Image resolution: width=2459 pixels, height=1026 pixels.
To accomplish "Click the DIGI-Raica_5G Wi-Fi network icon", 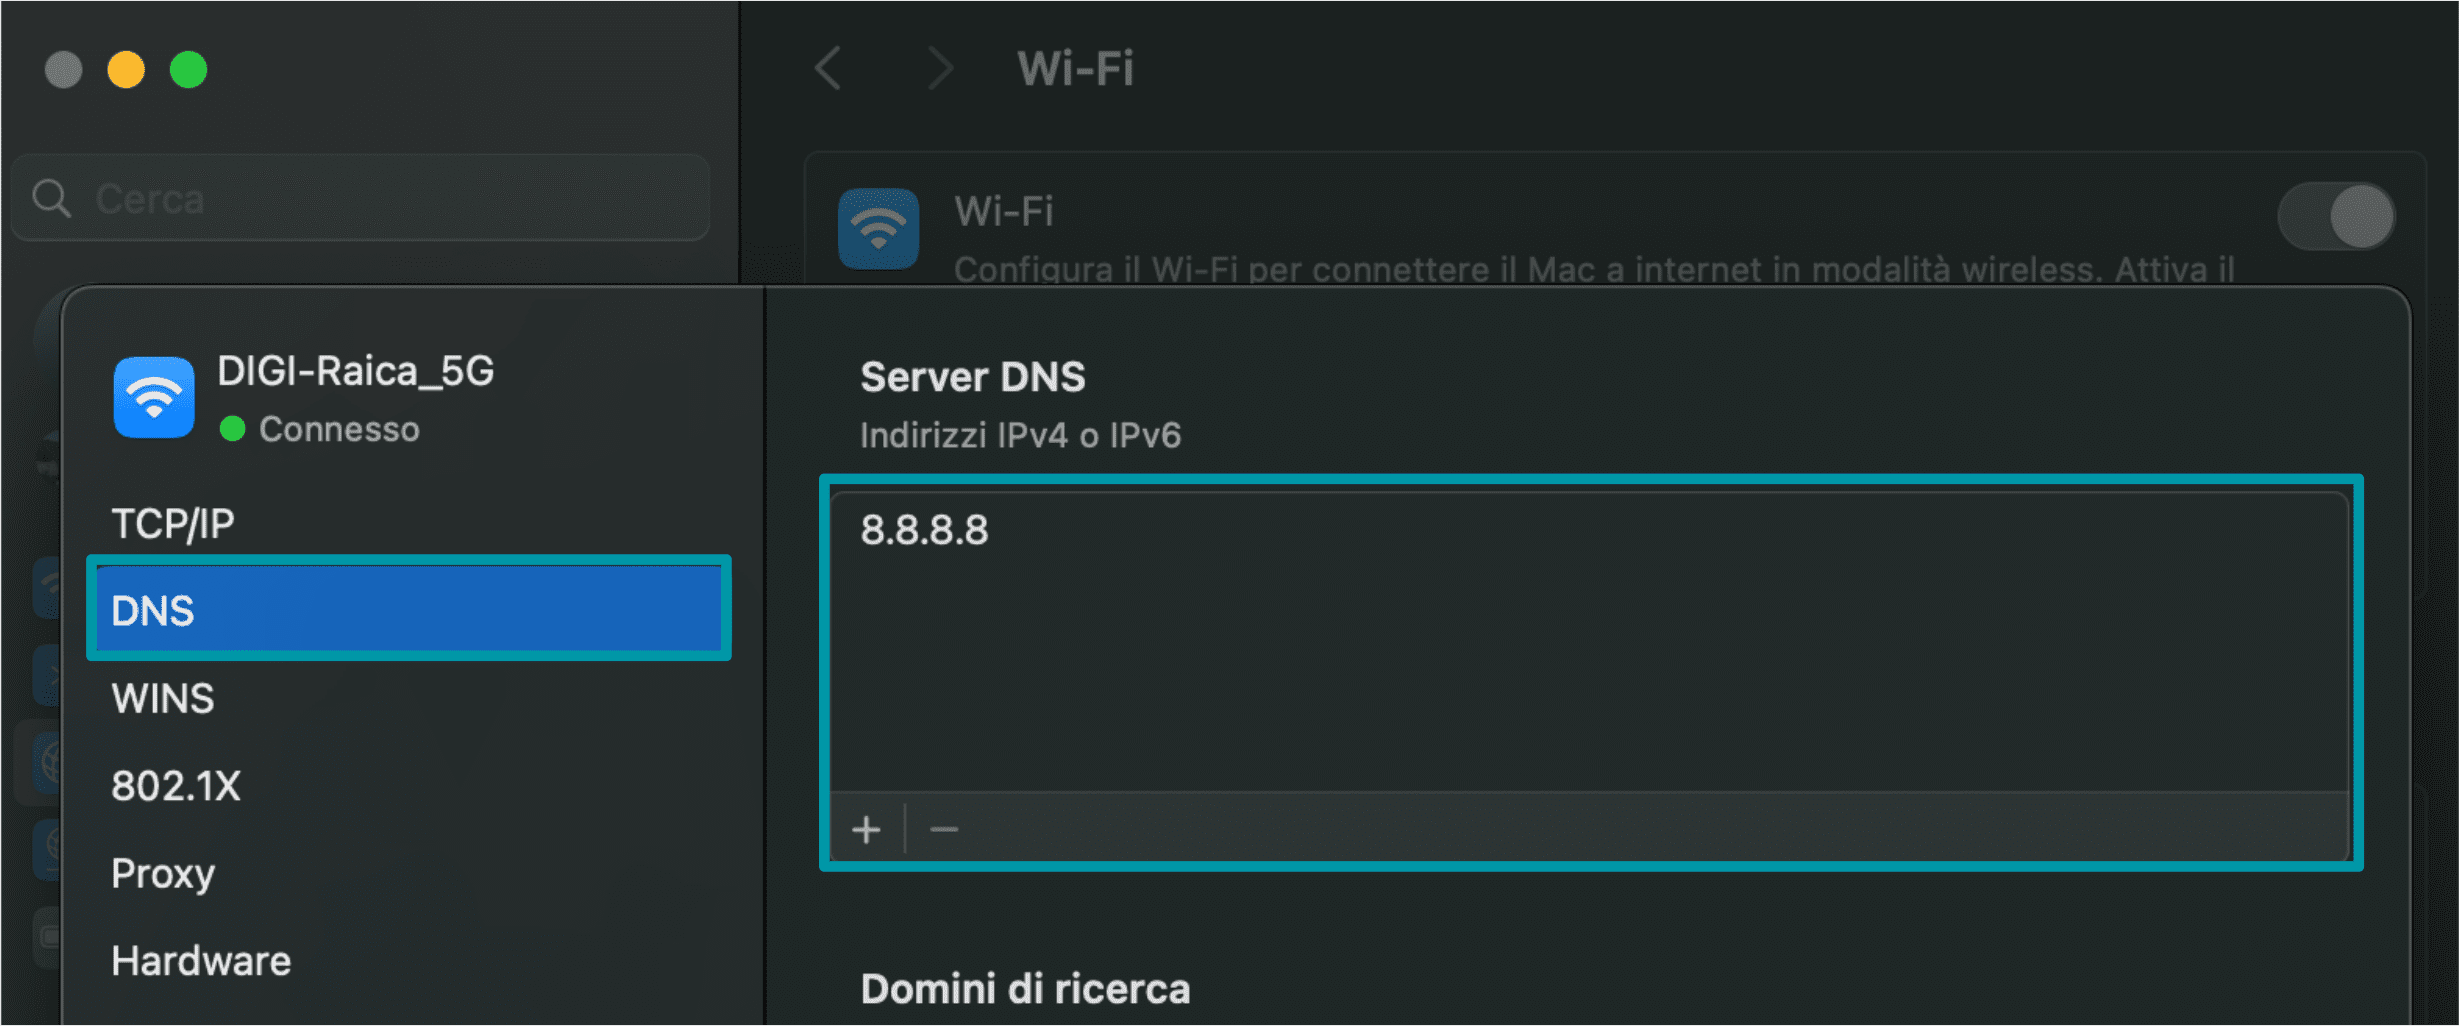I will (x=152, y=397).
